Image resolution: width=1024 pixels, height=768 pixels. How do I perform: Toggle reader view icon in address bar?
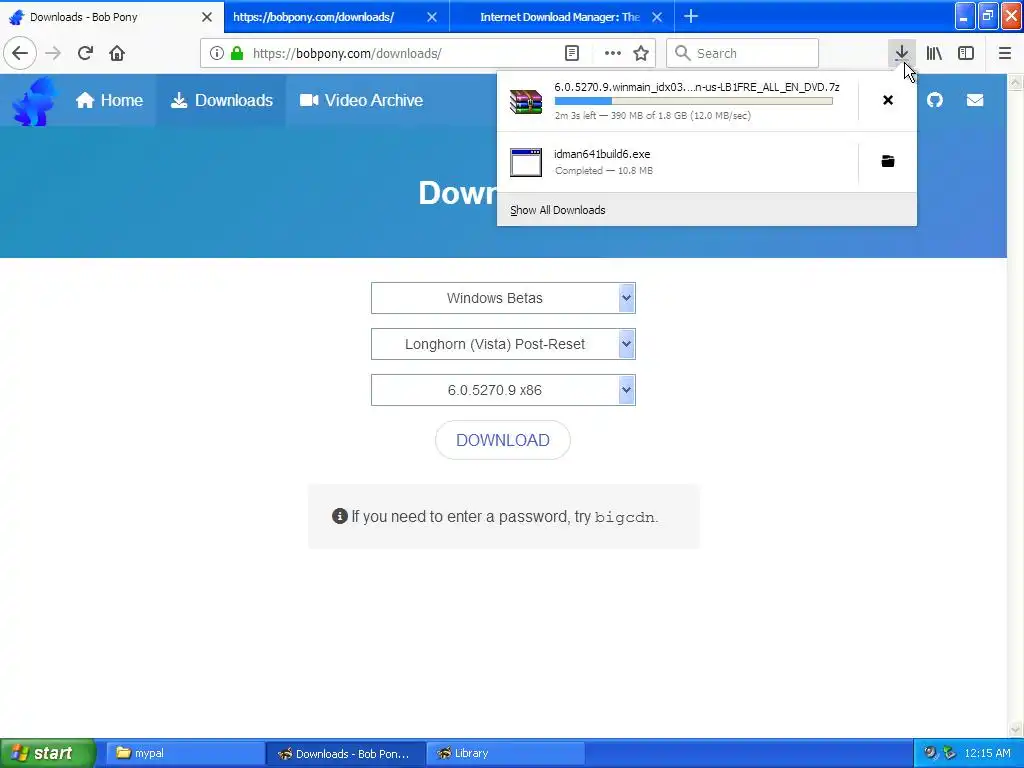[572, 53]
